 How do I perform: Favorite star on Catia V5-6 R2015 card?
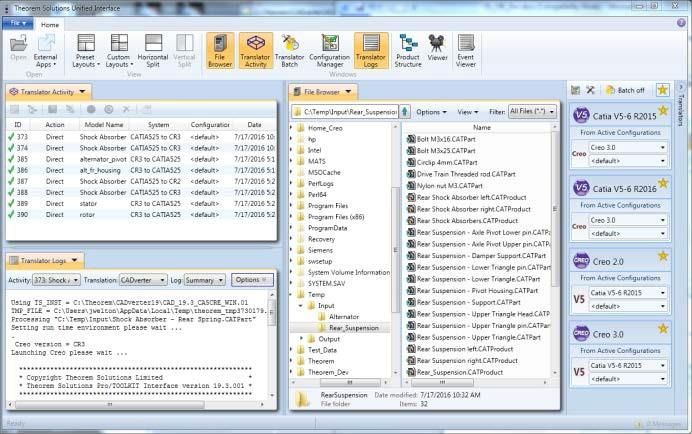(x=663, y=110)
